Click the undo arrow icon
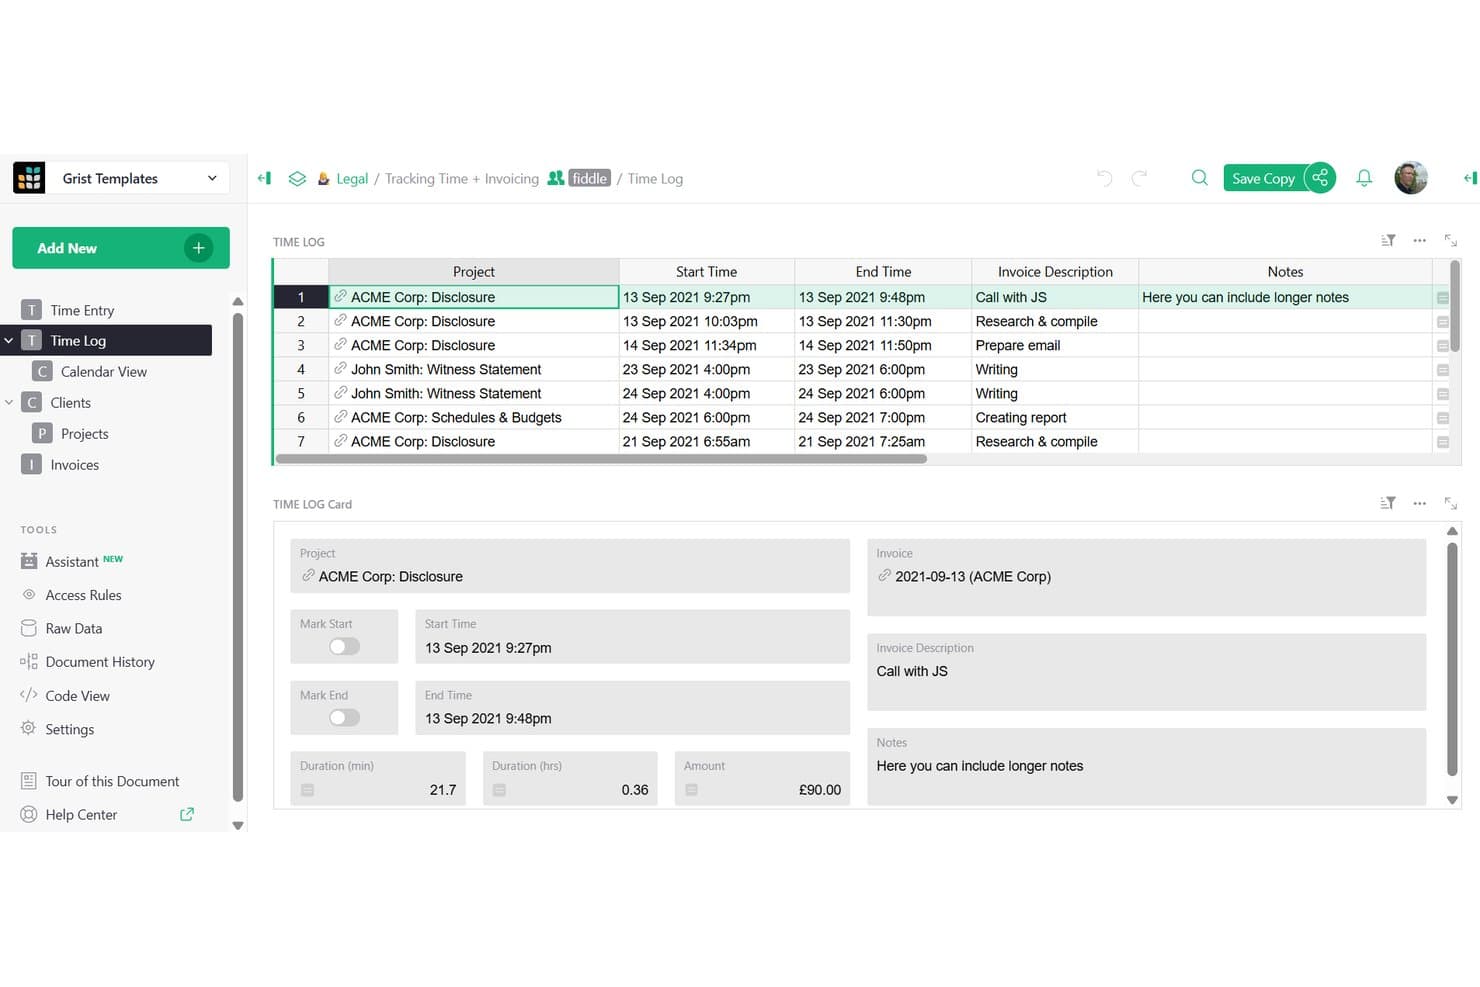The width and height of the screenshot is (1480, 987). (x=1104, y=178)
